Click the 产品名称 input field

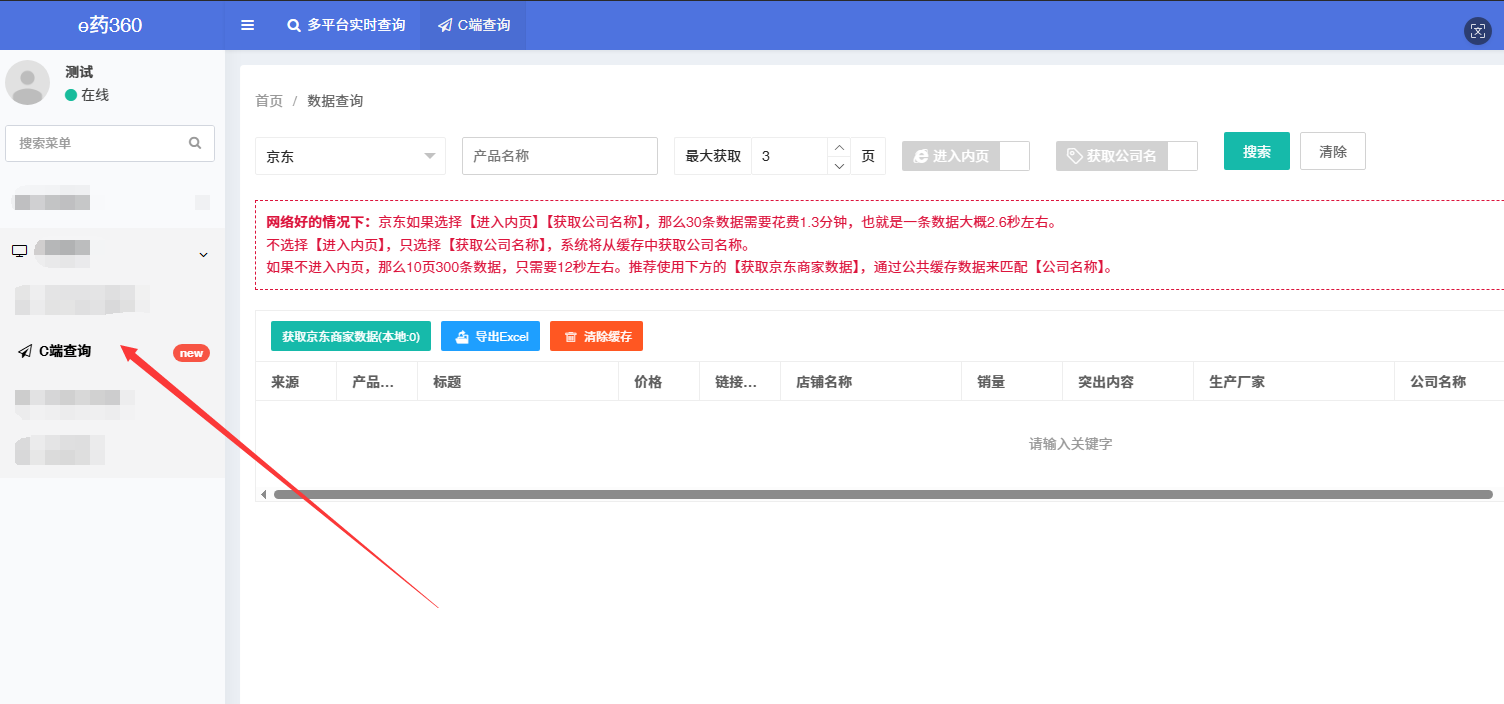pyautogui.click(x=559, y=156)
